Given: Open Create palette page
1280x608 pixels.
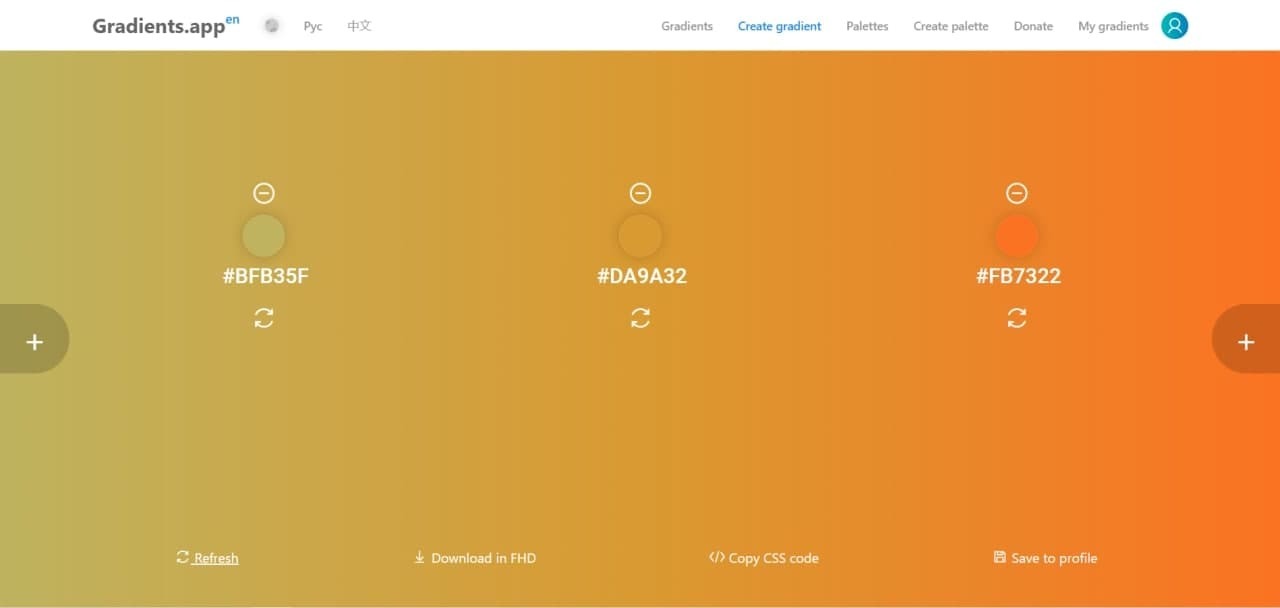Looking at the screenshot, I should tap(951, 26).
